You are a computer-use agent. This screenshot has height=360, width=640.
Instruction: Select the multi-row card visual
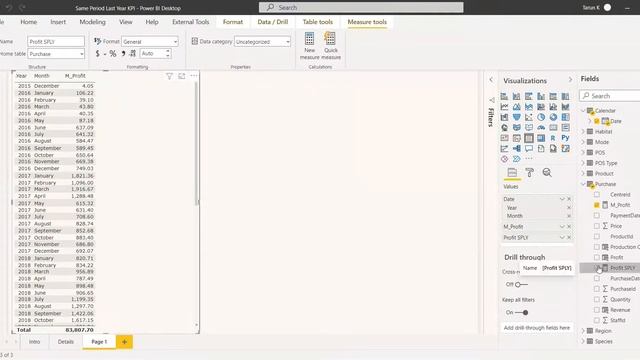(x=565, y=128)
